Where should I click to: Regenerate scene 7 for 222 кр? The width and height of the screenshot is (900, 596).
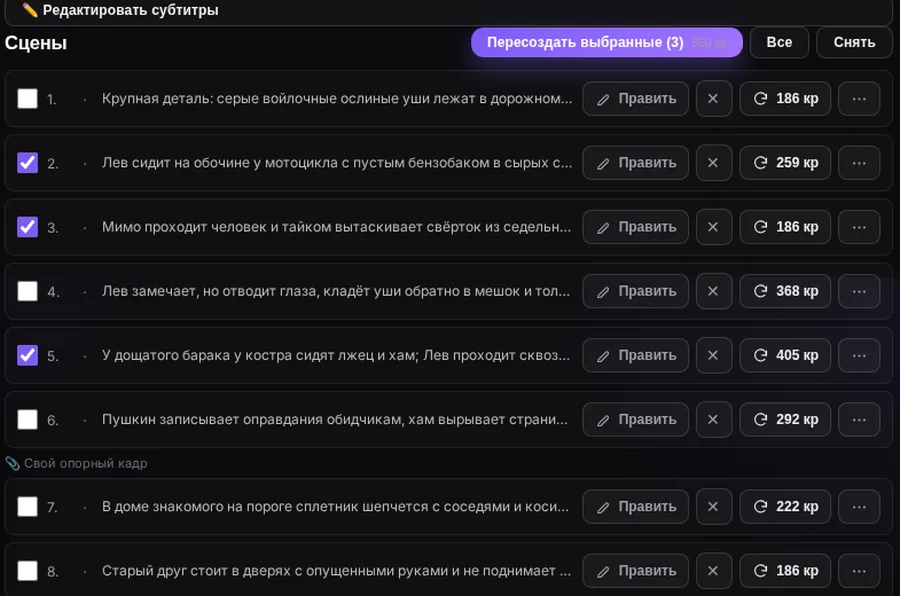click(x=785, y=507)
